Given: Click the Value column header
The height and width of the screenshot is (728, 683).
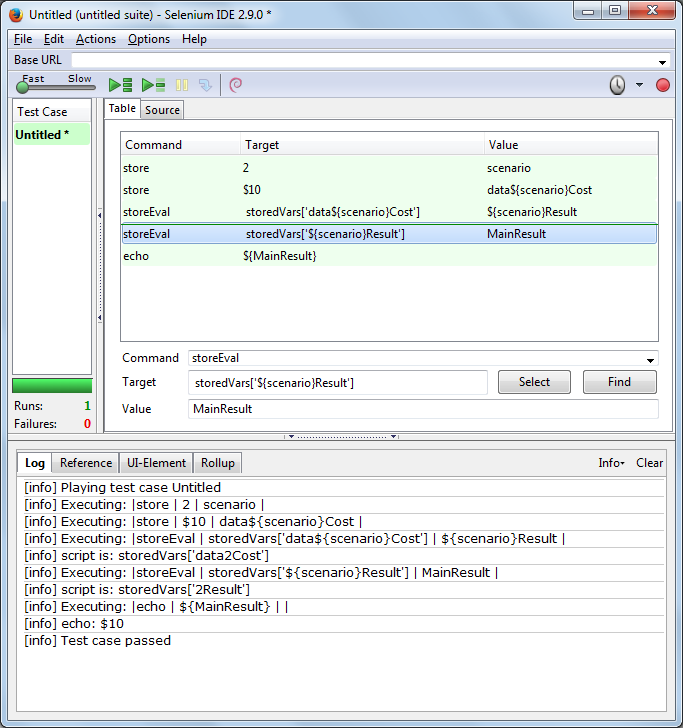Looking at the screenshot, I should (571, 145).
